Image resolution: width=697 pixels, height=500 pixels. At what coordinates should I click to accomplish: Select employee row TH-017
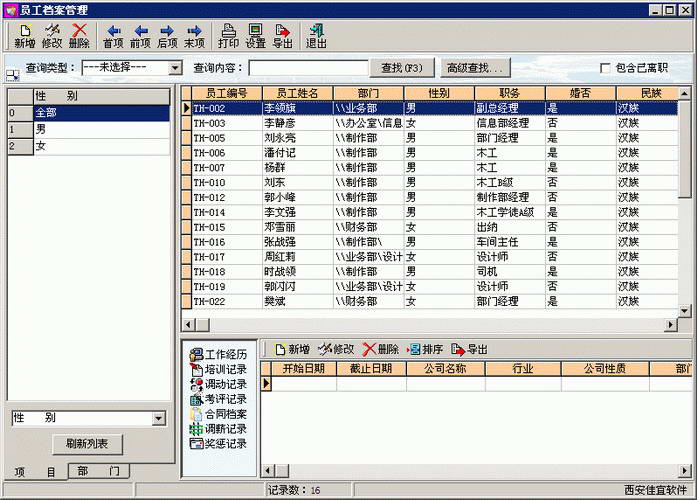[x=430, y=257]
